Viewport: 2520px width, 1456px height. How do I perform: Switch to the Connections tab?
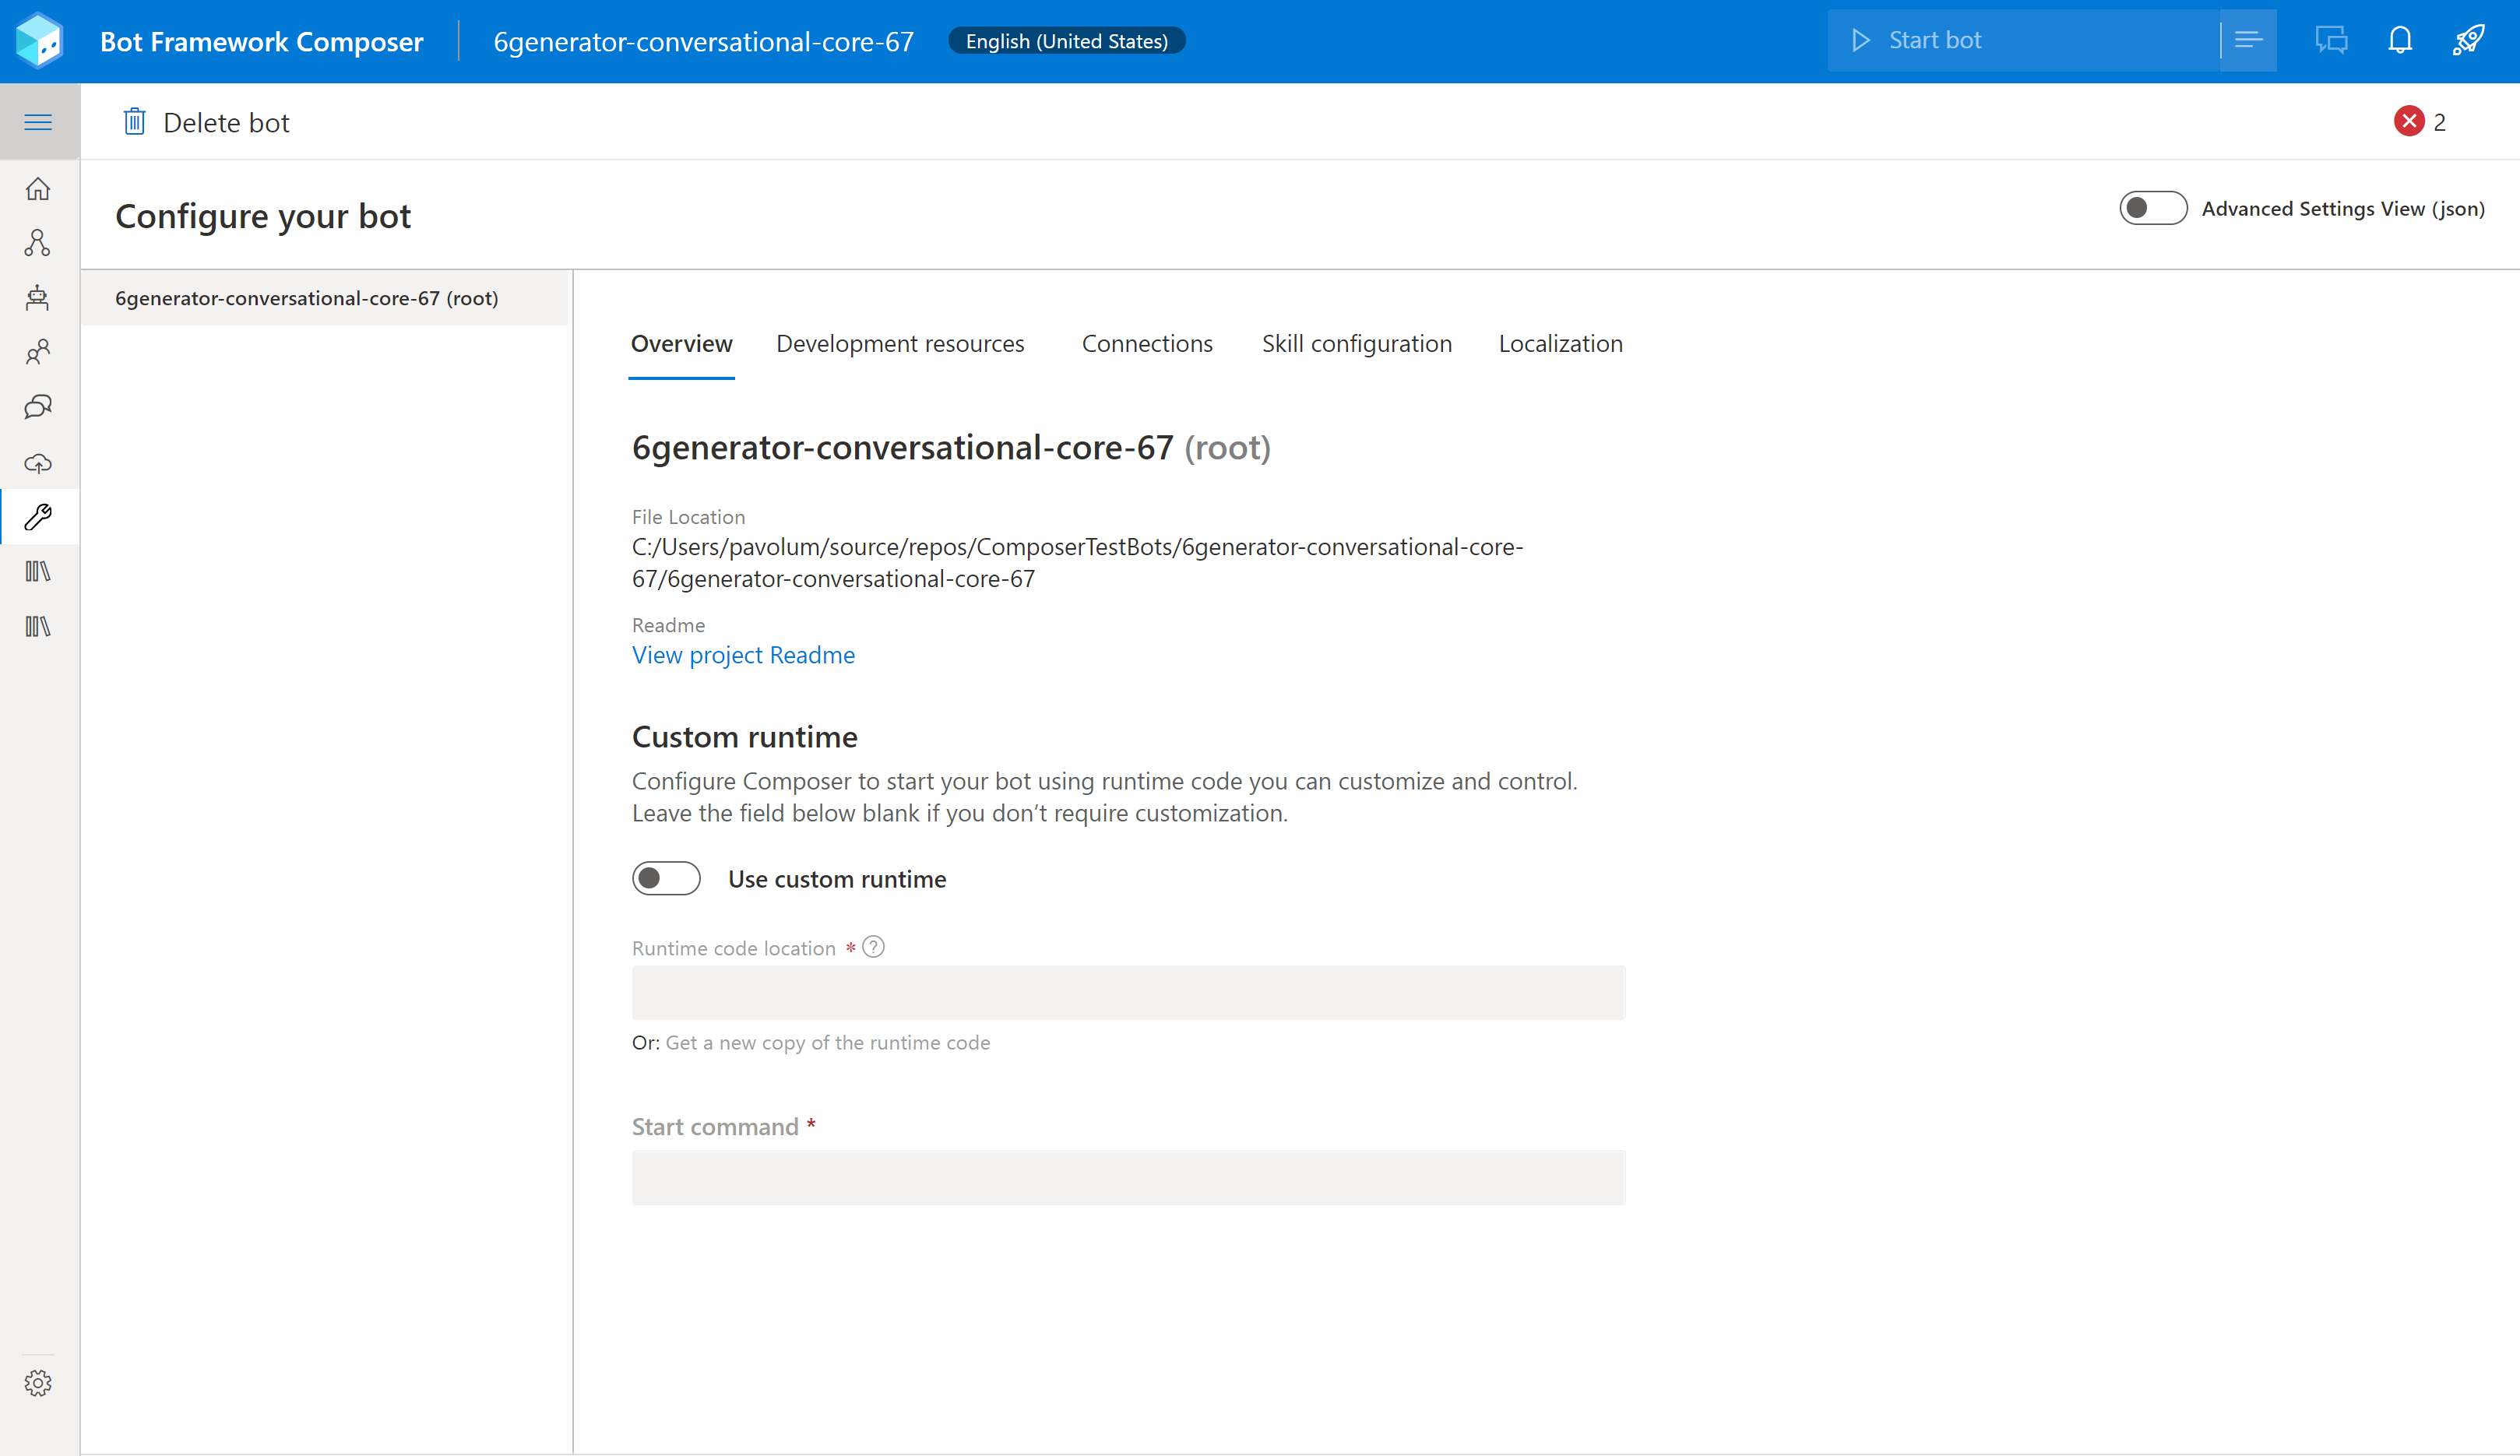tap(1147, 344)
